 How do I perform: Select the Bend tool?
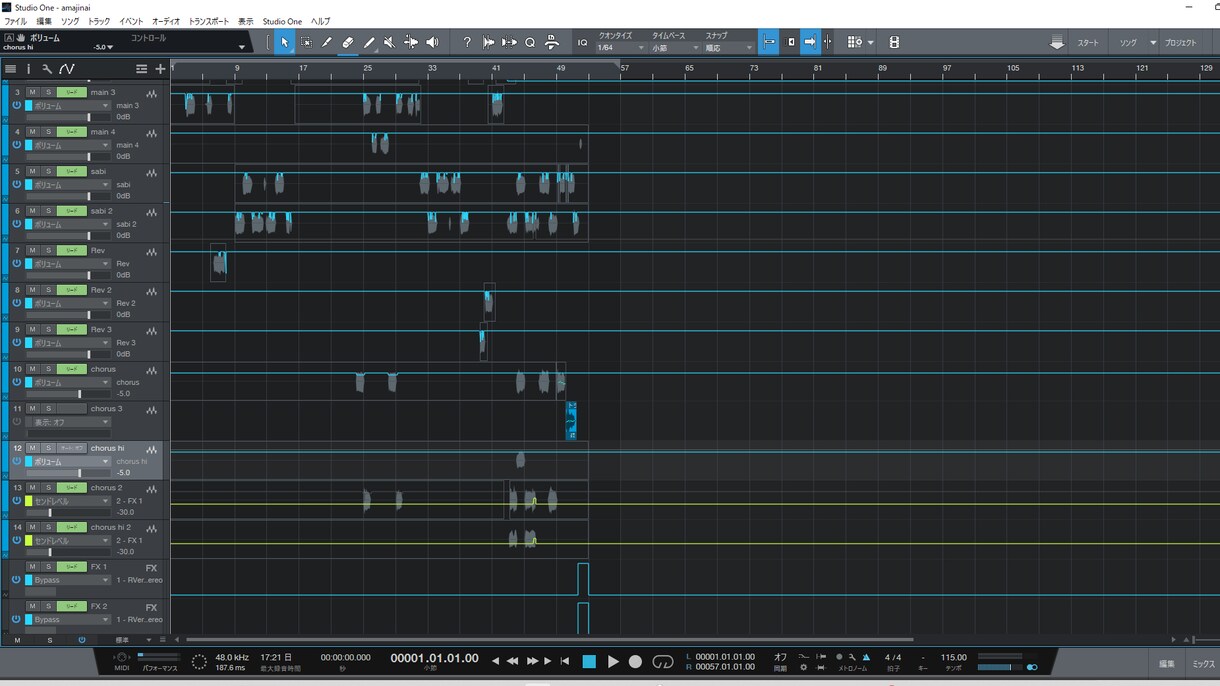pyautogui.click(x=411, y=42)
